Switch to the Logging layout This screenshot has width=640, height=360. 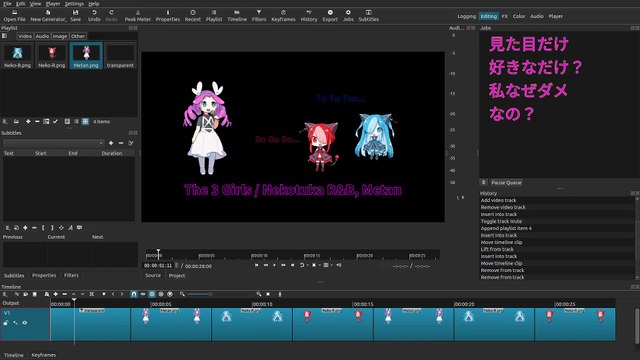(x=466, y=16)
